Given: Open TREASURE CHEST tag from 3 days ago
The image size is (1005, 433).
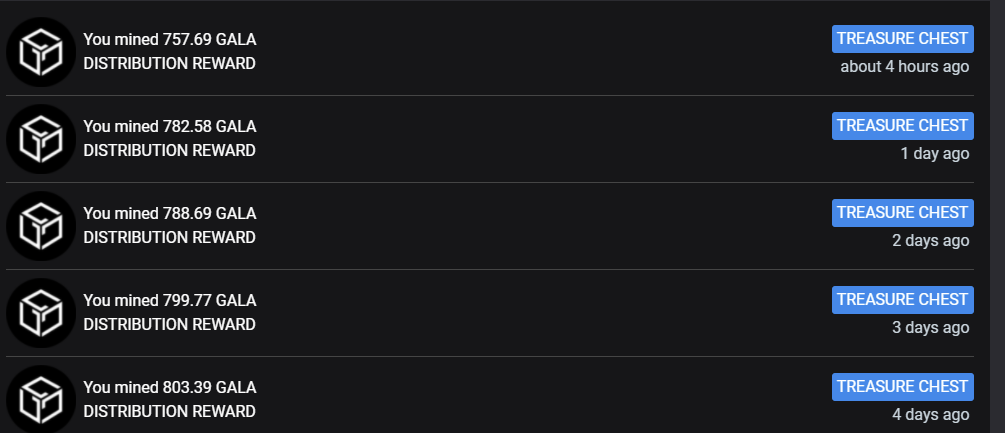Looking at the screenshot, I should click(902, 300).
